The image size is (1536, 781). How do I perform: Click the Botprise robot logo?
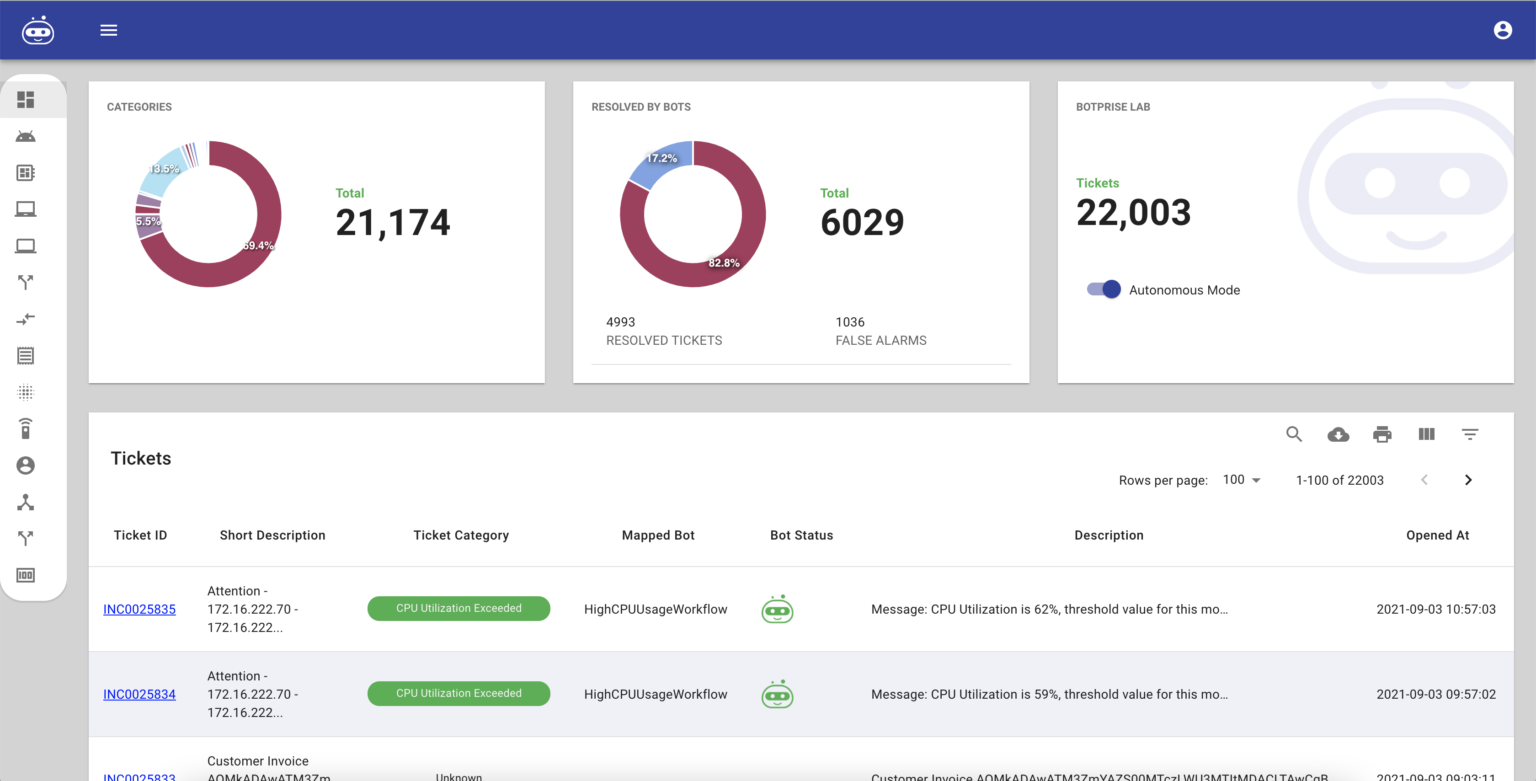[x=38, y=30]
